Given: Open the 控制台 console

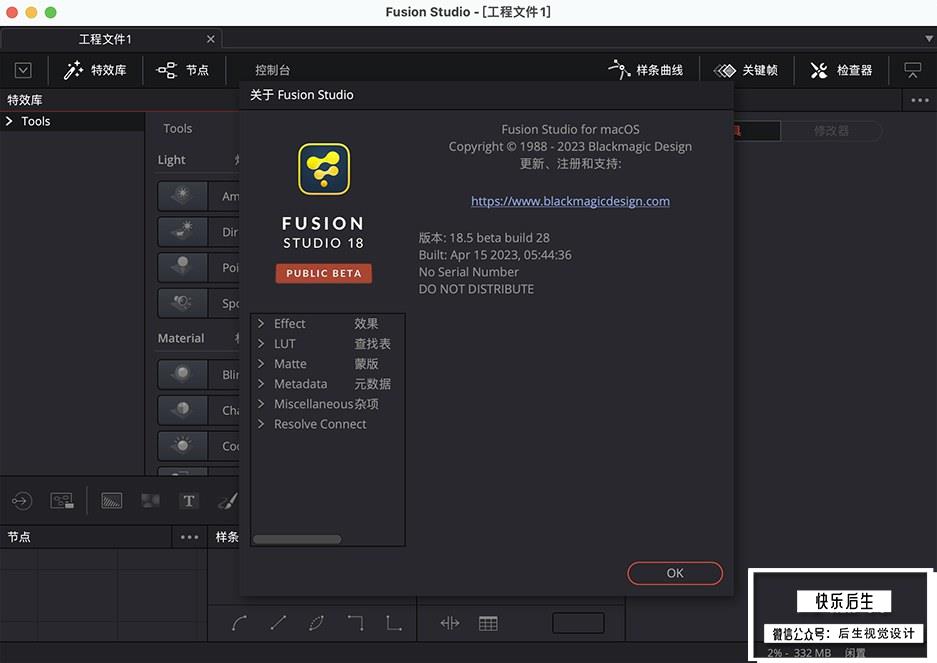Looking at the screenshot, I should coord(272,70).
